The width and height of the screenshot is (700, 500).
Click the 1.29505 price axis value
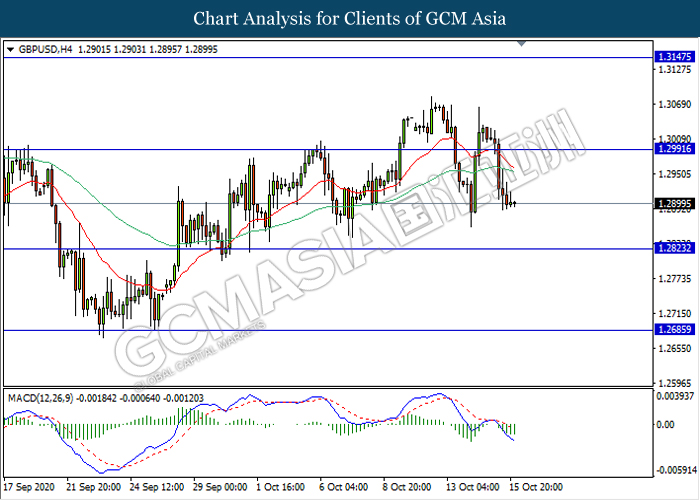675,174
